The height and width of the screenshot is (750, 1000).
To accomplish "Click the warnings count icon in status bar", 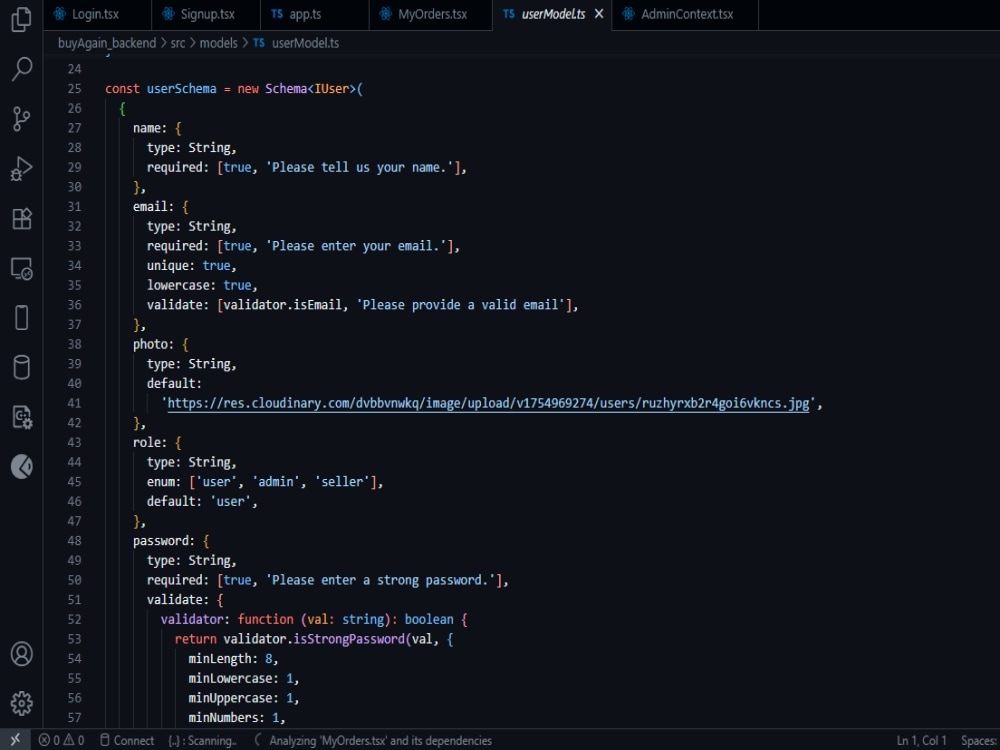I will tap(73, 740).
